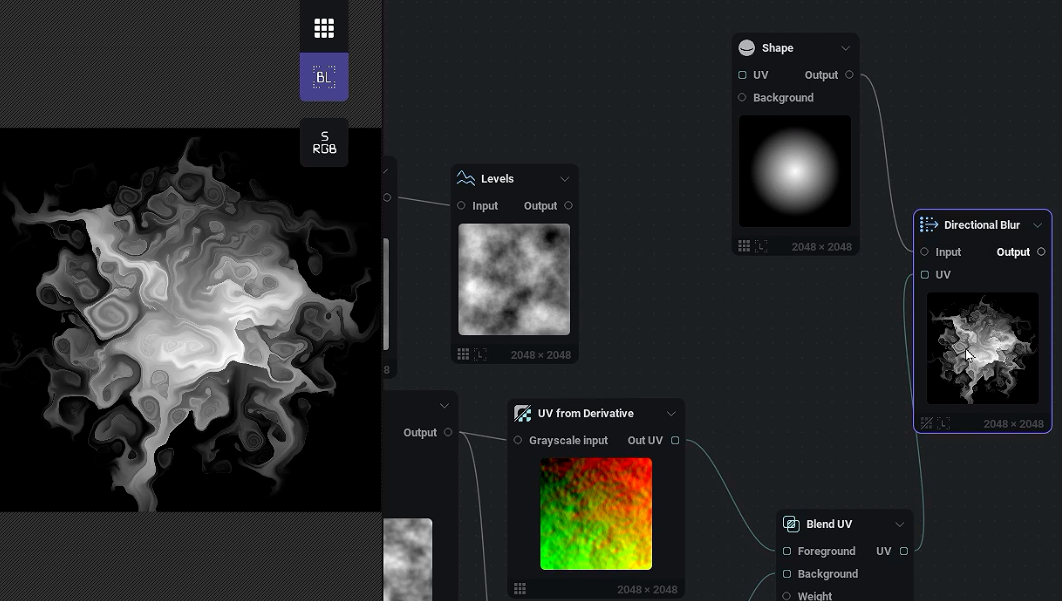Select the UV from Derivative colored preview thumbnail
This screenshot has width=1062, height=601.
click(x=596, y=514)
